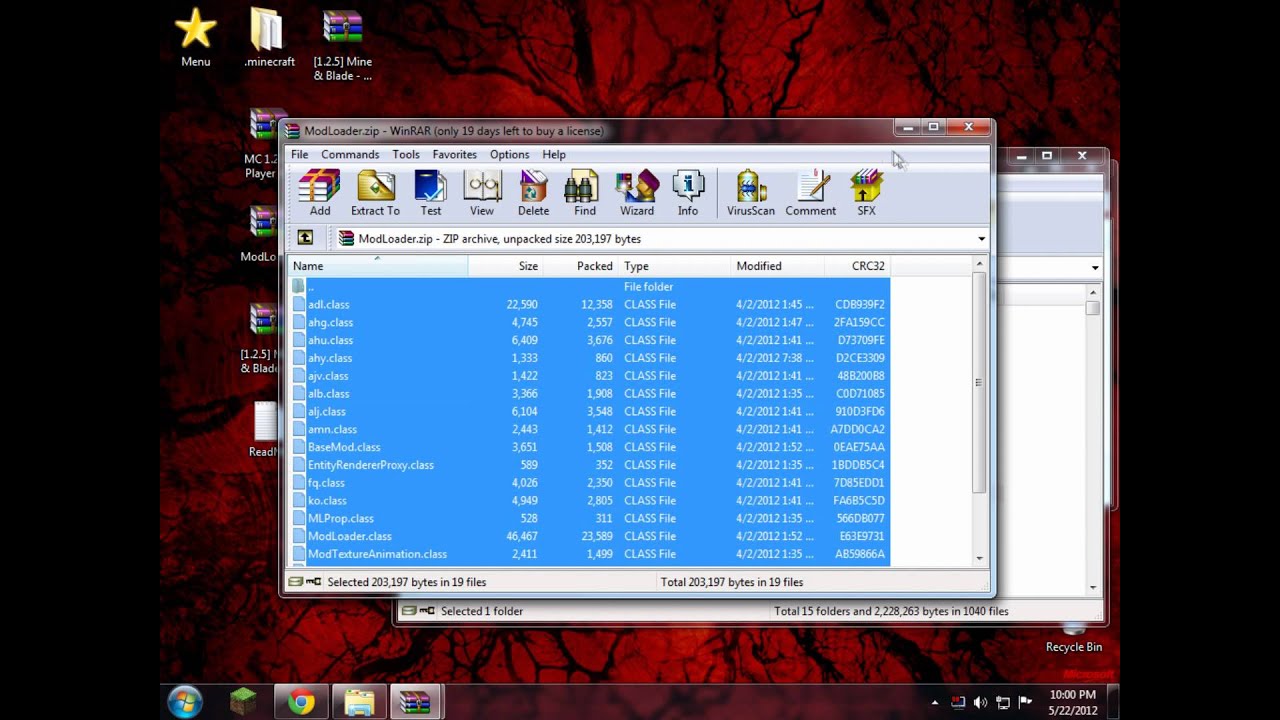Sort by the CRC32 column header
The image size is (1280, 720).
(x=857, y=266)
